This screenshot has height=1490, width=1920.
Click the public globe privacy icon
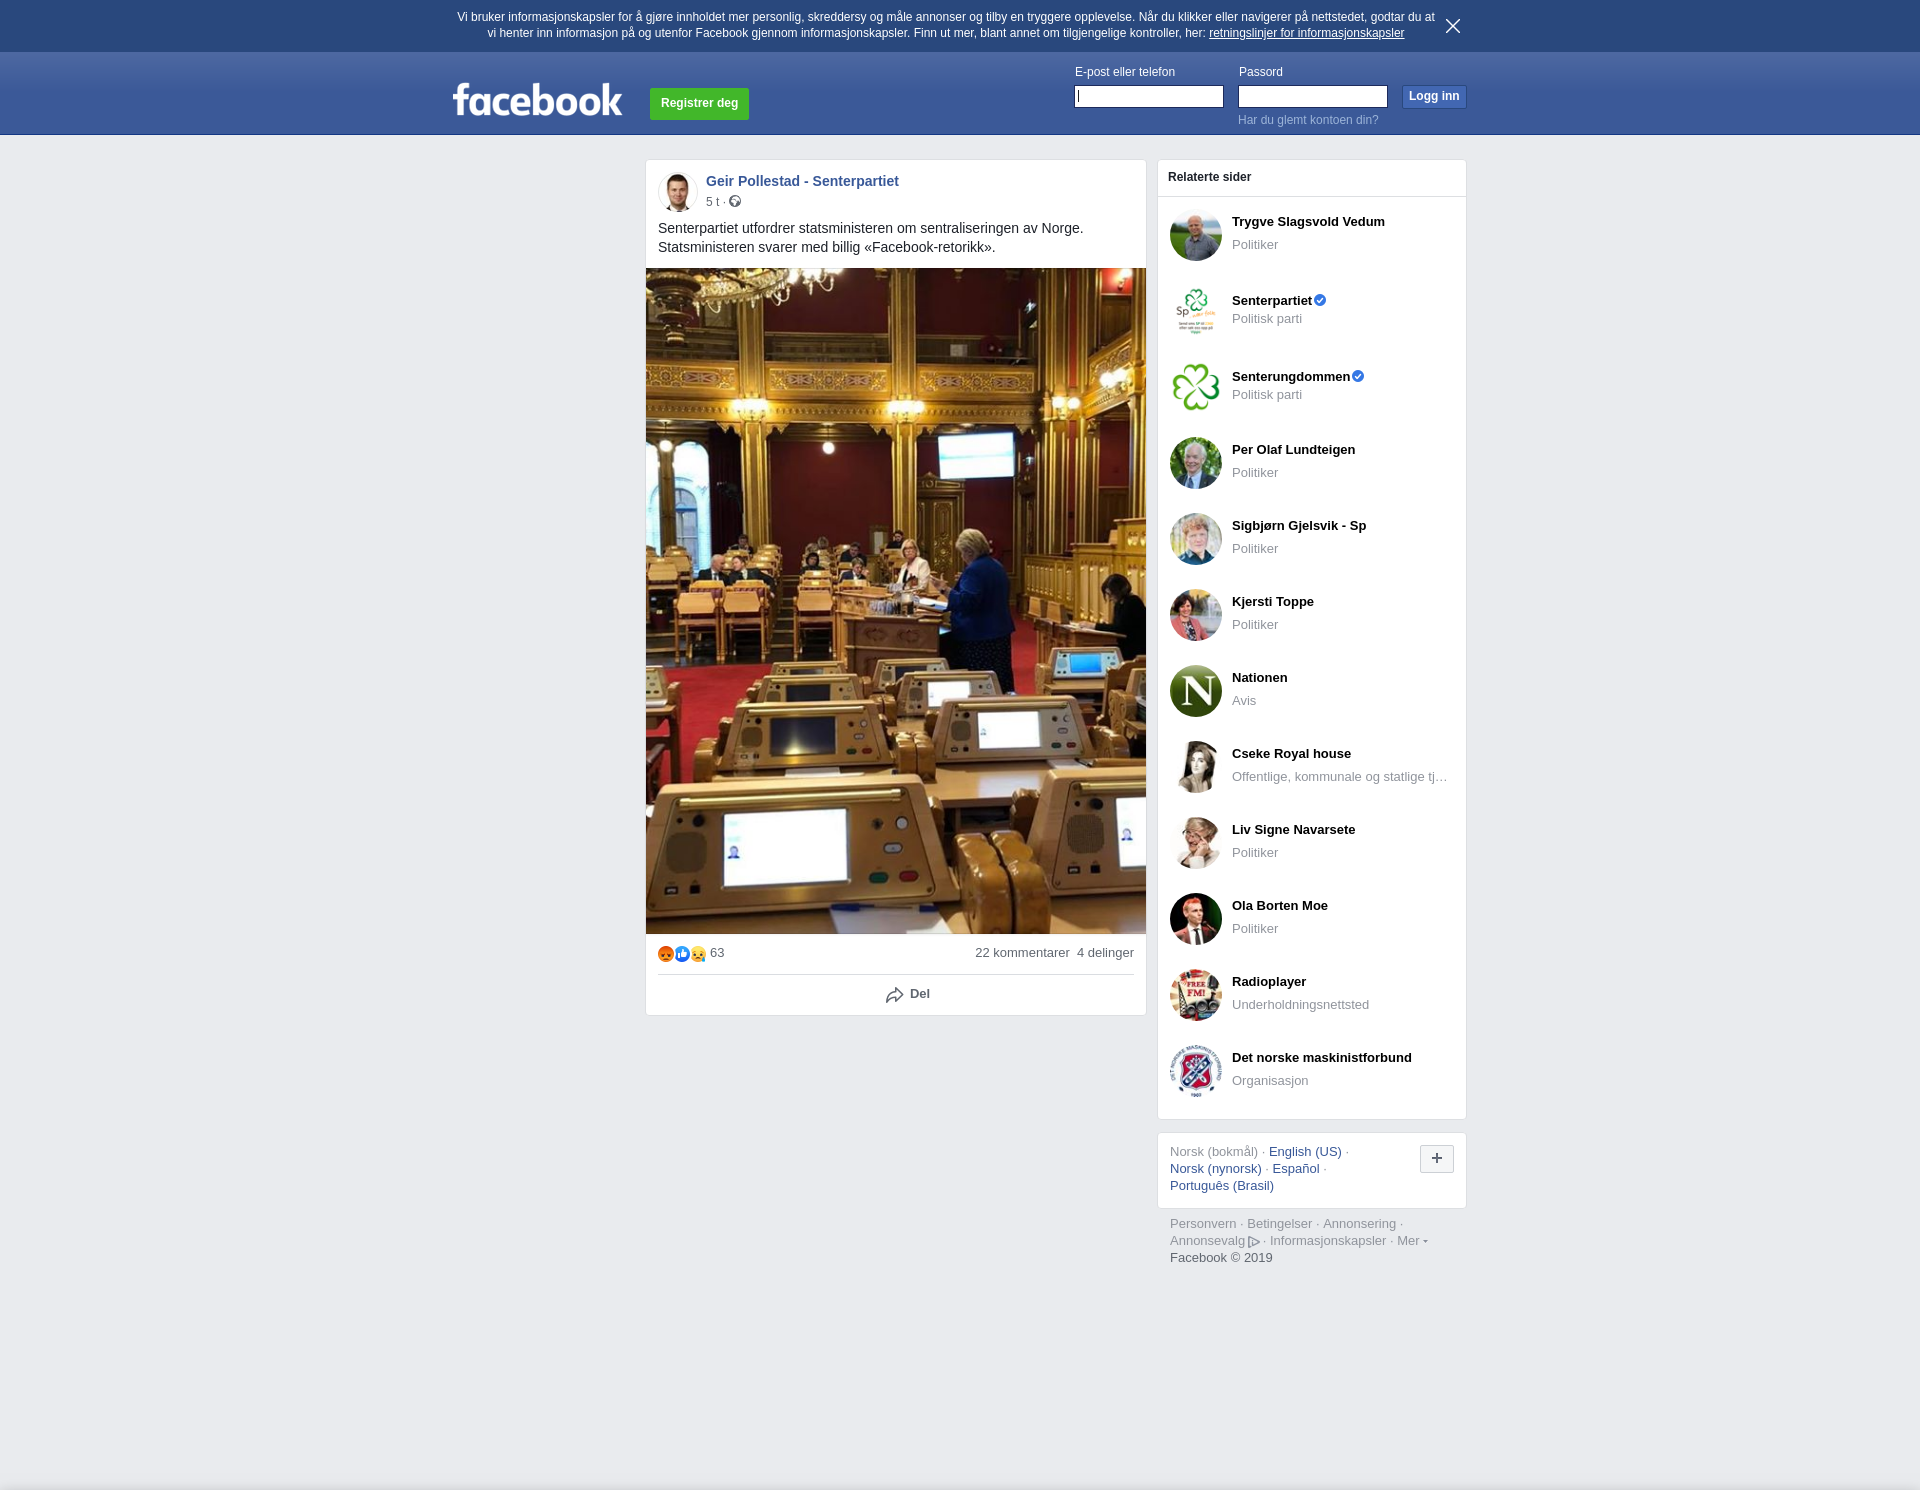pyautogui.click(x=735, y=202)
